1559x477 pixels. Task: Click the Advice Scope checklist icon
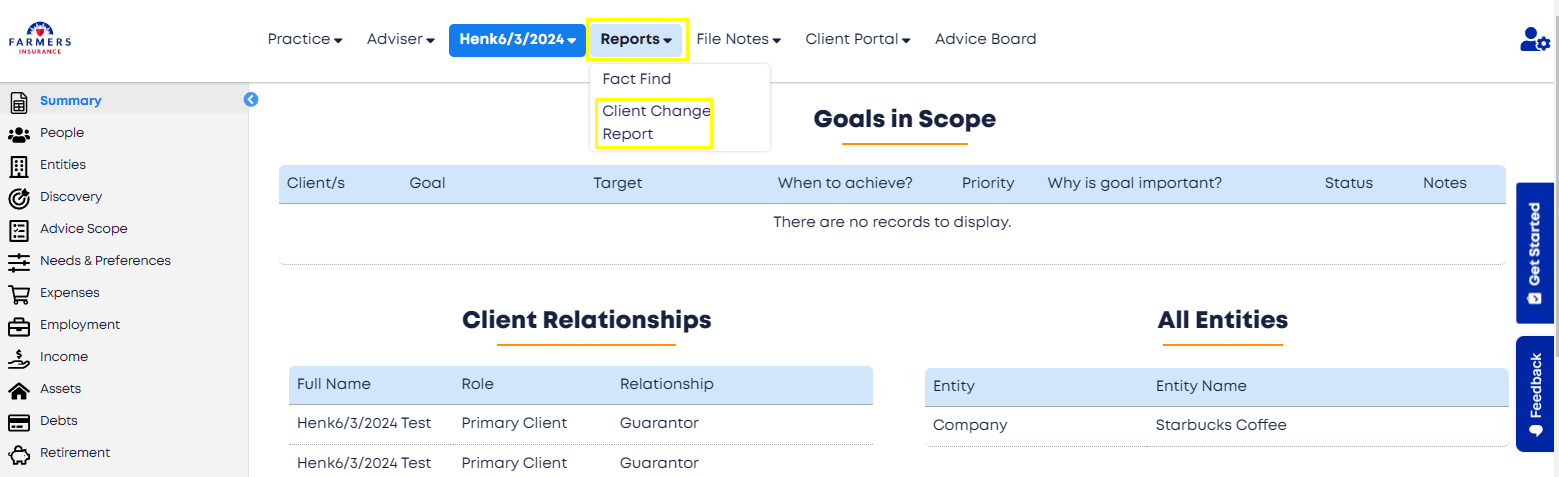pos(18,230)
